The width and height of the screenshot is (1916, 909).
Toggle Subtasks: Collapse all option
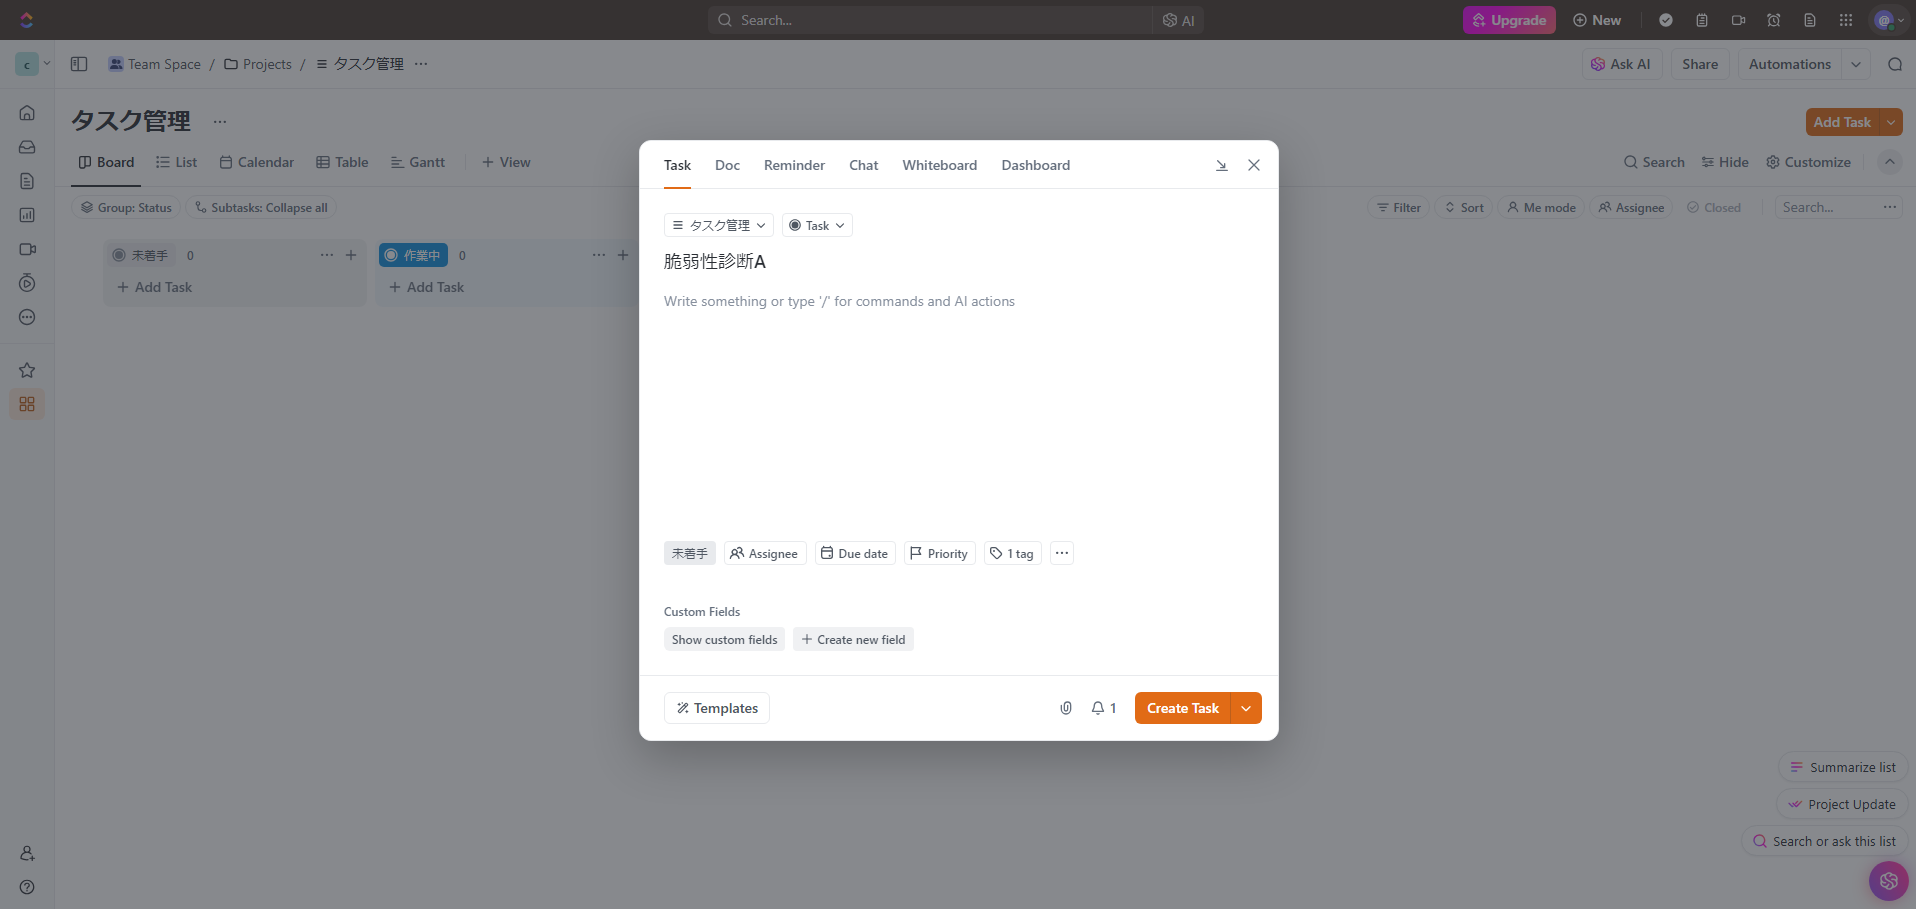point(261,208)
